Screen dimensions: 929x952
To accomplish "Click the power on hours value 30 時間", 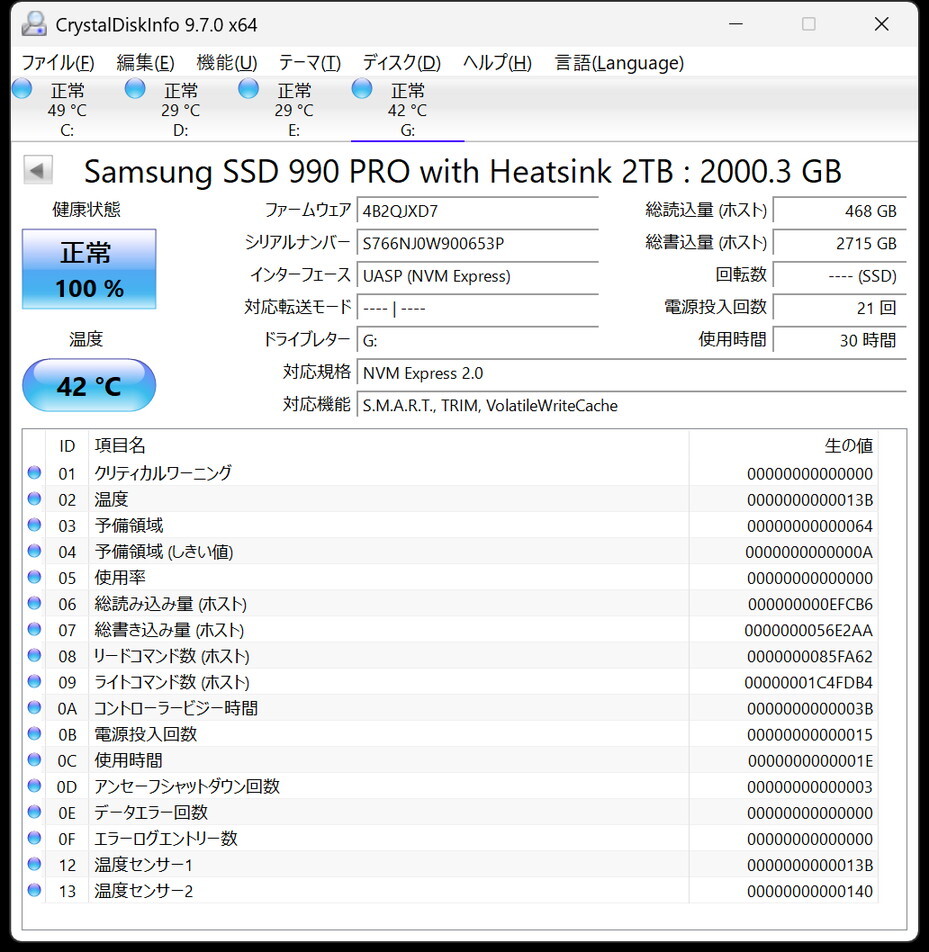I will click(x=840, y=341).
